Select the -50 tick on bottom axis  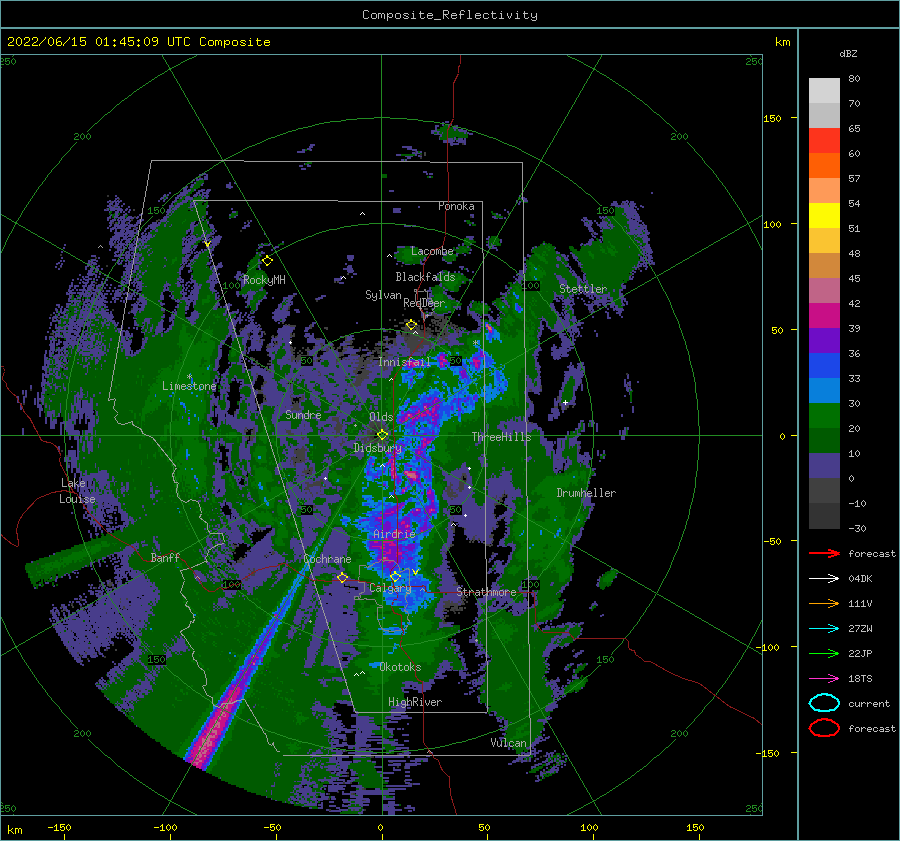272,828
